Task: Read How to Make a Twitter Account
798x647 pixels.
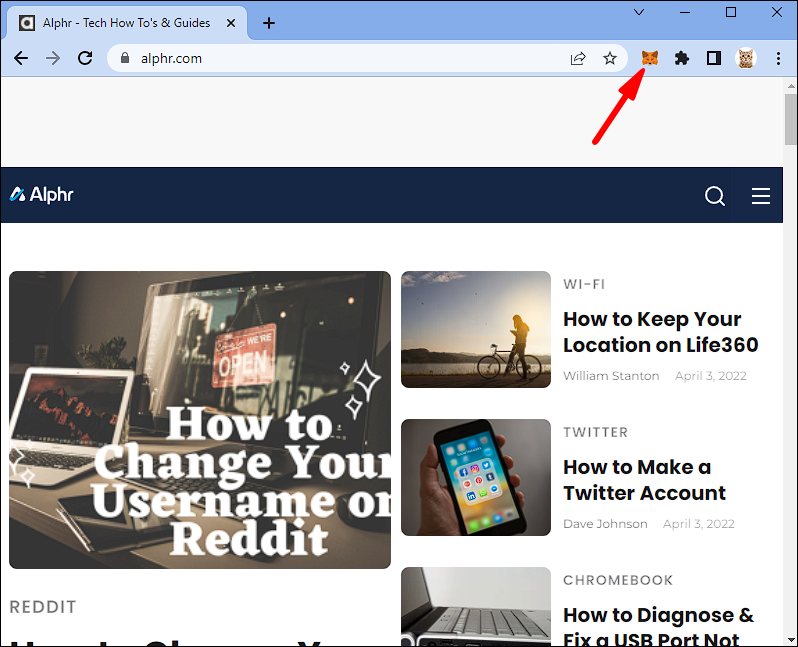Action: [644, 480]
